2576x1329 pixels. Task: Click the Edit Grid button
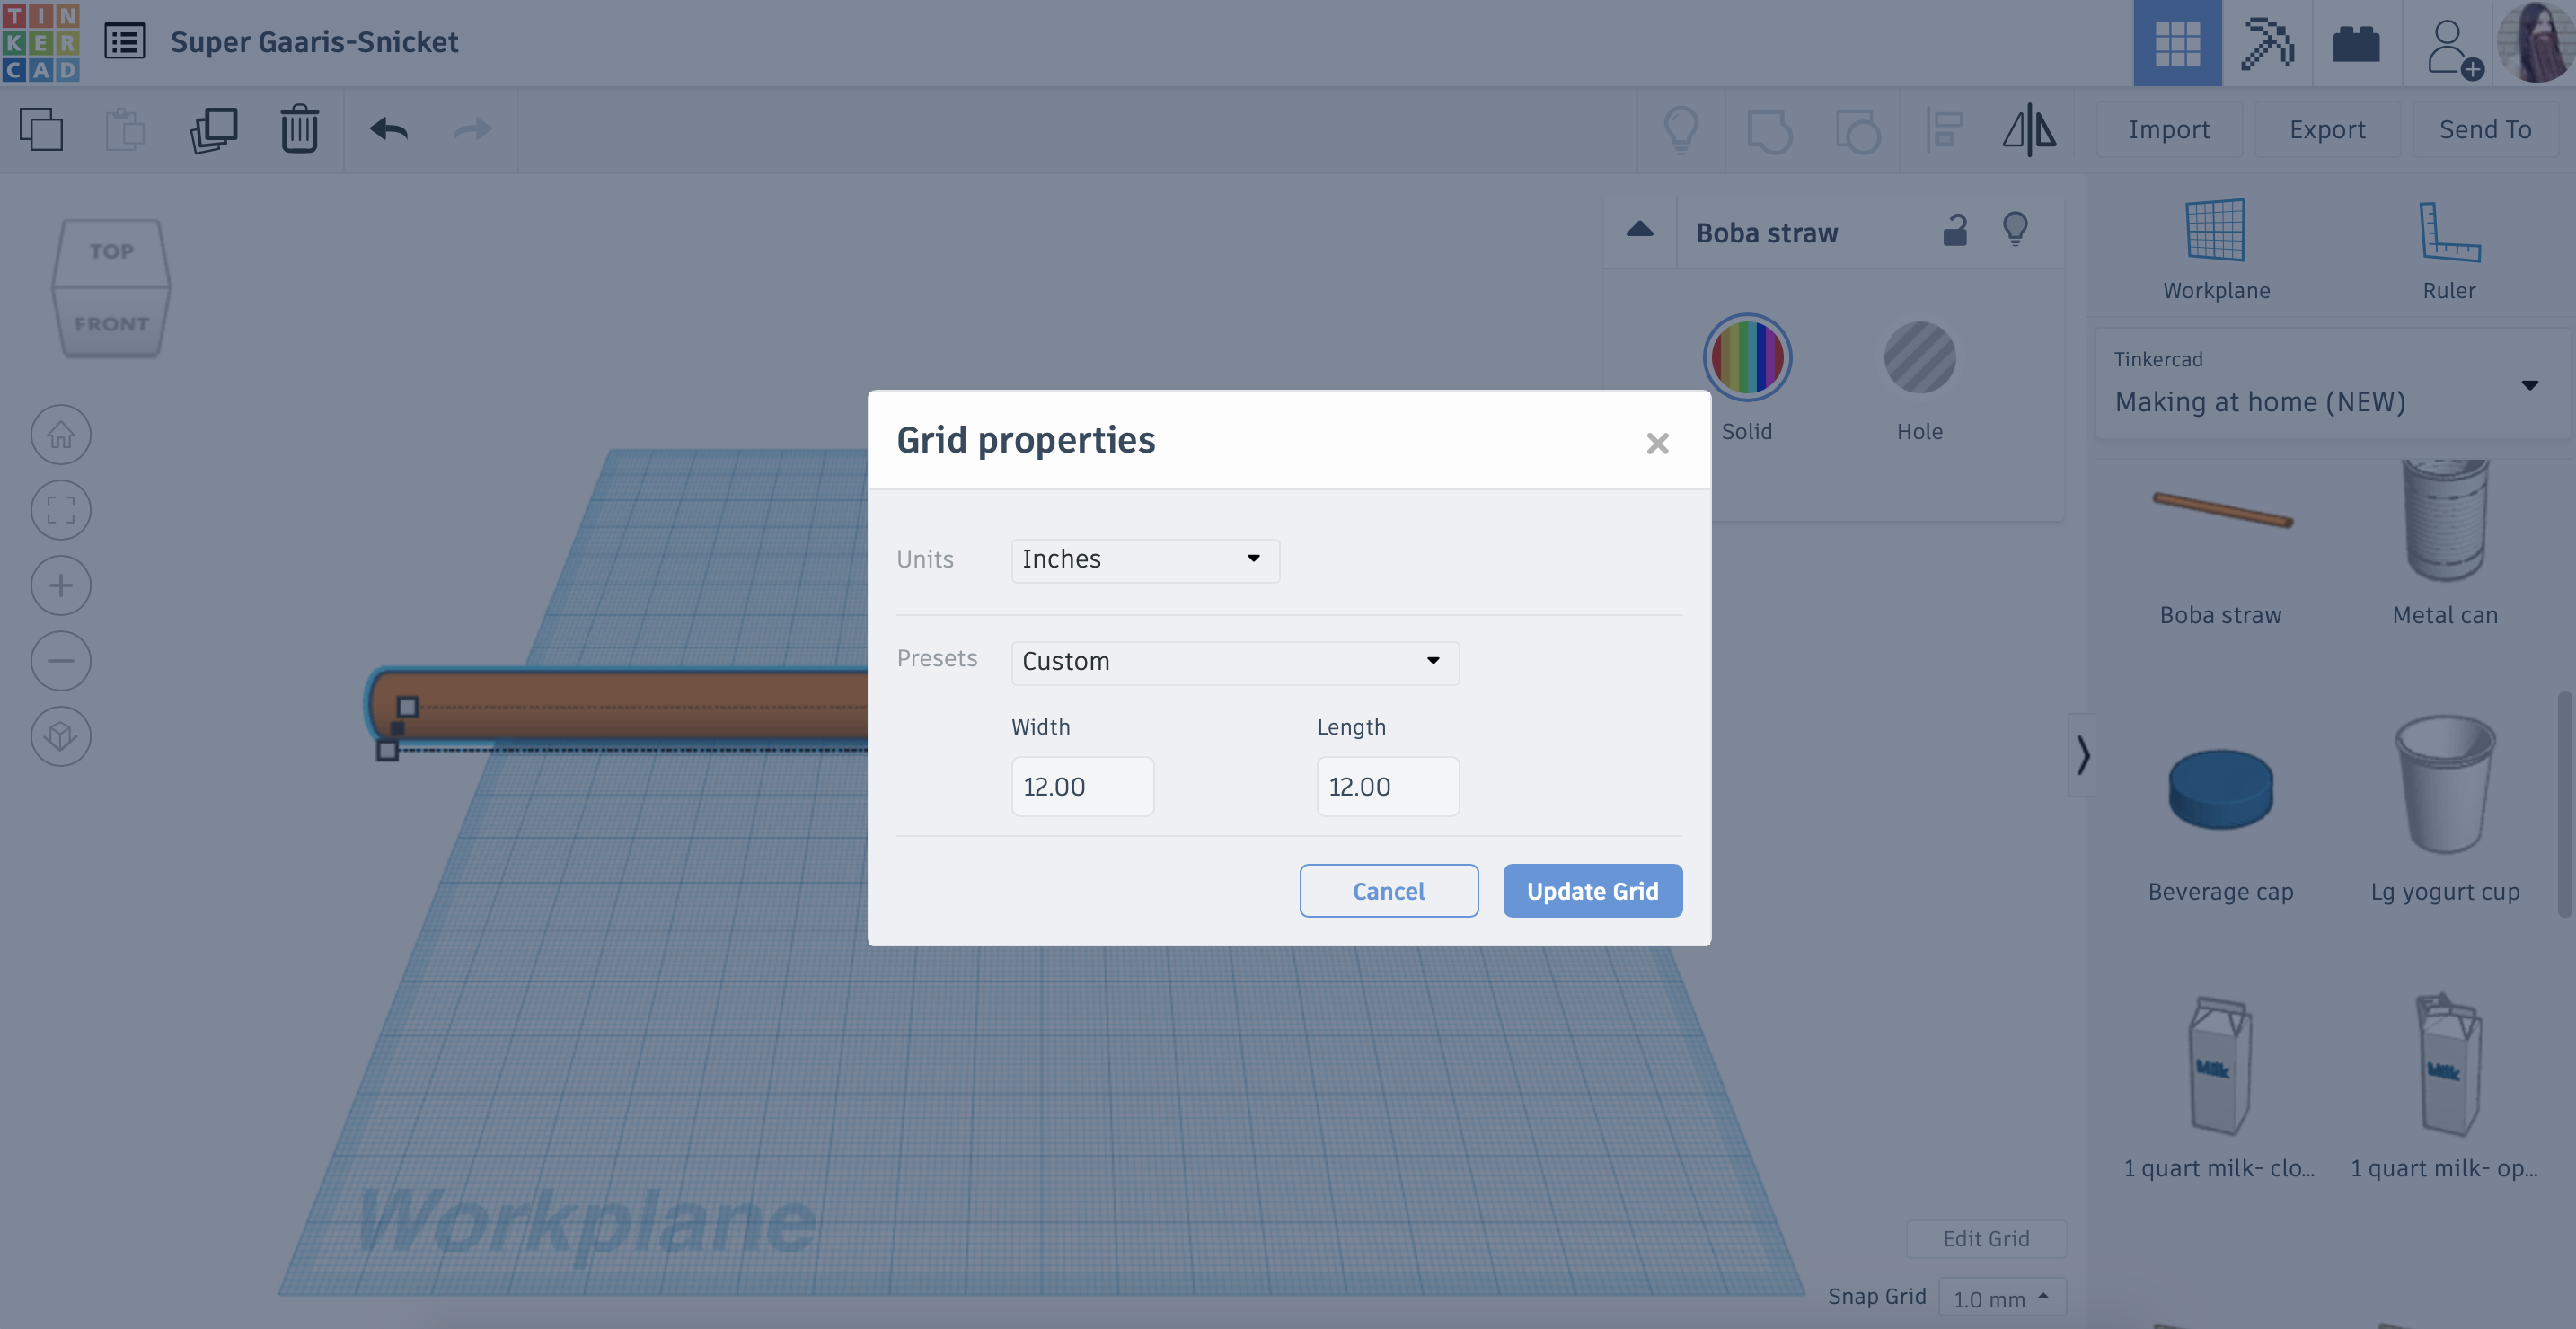pyautogui.click(x=1986, y=1238)
